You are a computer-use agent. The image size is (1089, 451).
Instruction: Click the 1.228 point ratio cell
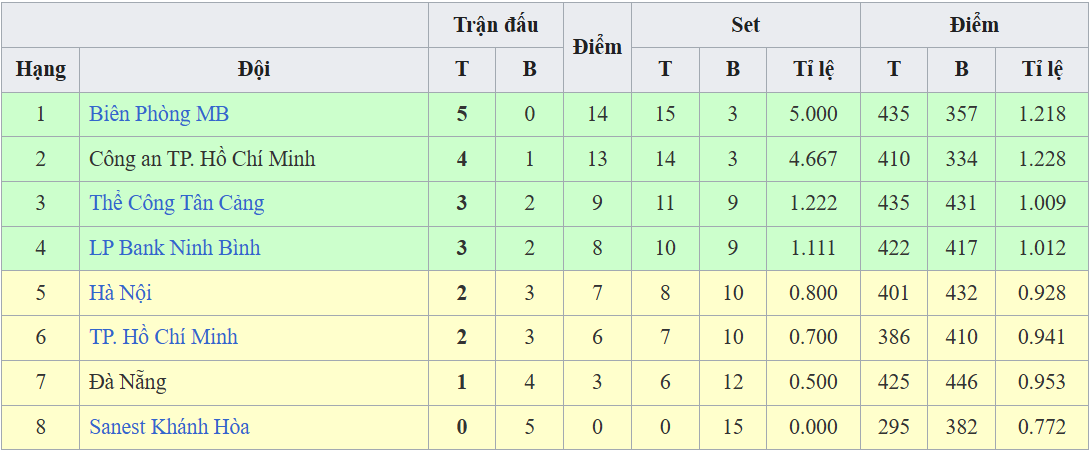pyautogui.click(x=1042, y=159)
